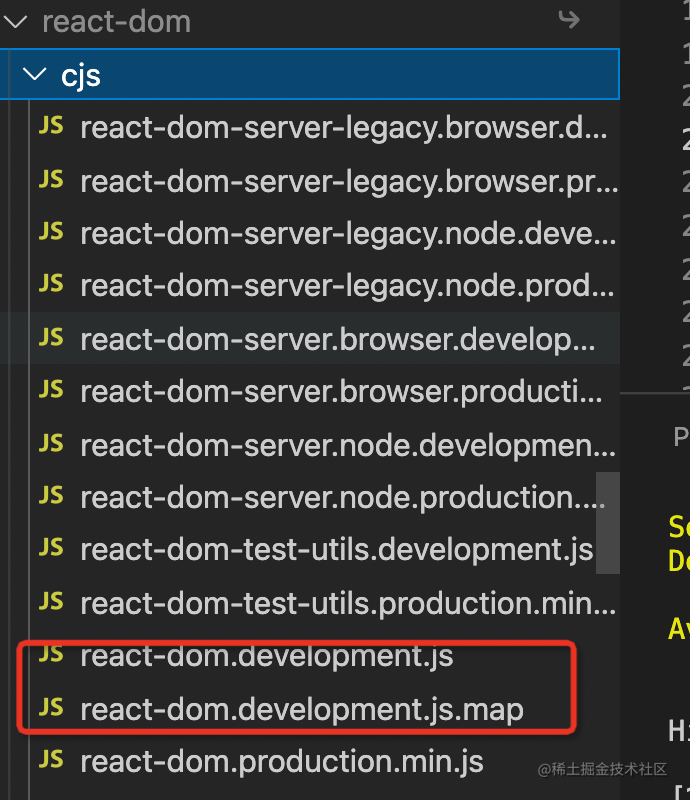Click JS icon of react-dom.development.js.map

(x=51, y=707)
